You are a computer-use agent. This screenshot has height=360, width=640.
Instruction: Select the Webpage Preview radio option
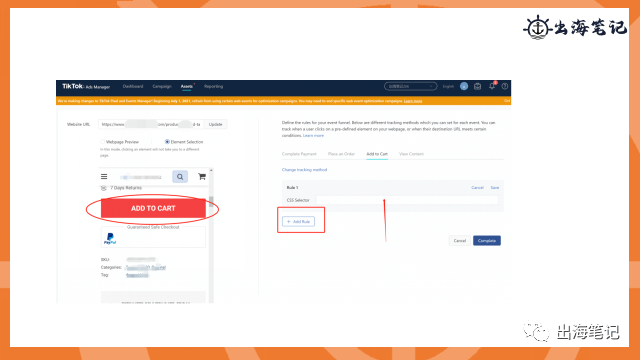(102, 142)
